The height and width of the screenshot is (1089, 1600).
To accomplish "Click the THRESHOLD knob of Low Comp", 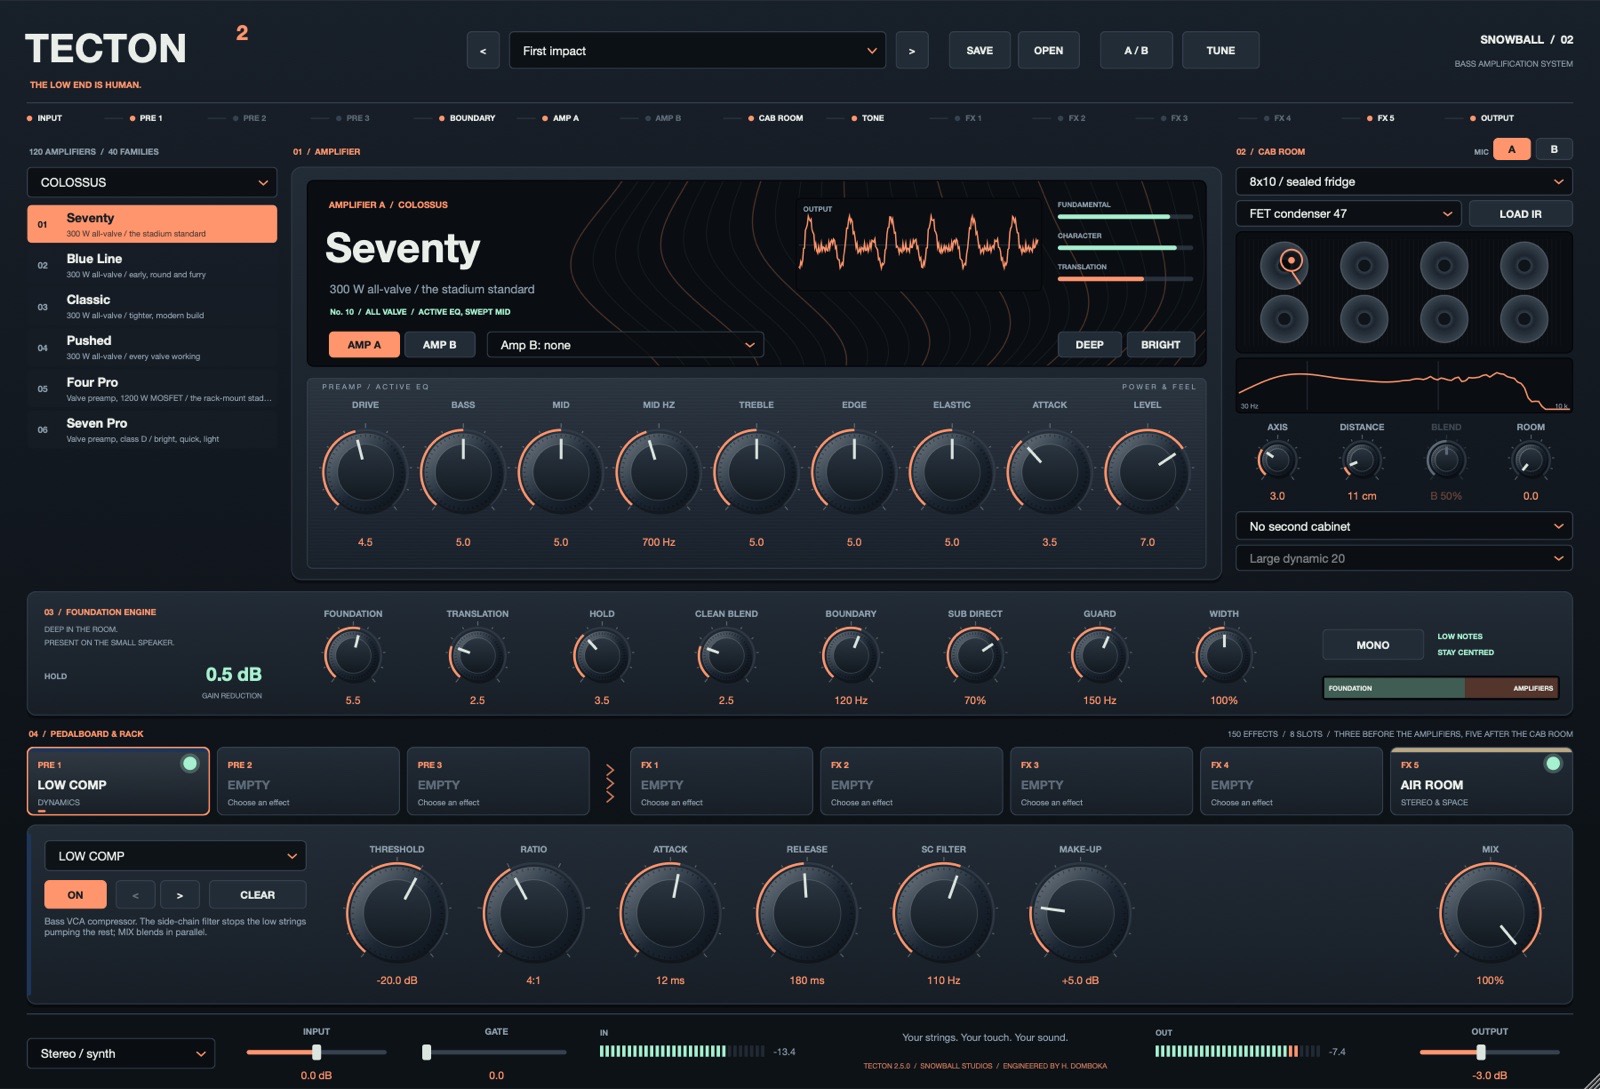I will pos(397,914).
